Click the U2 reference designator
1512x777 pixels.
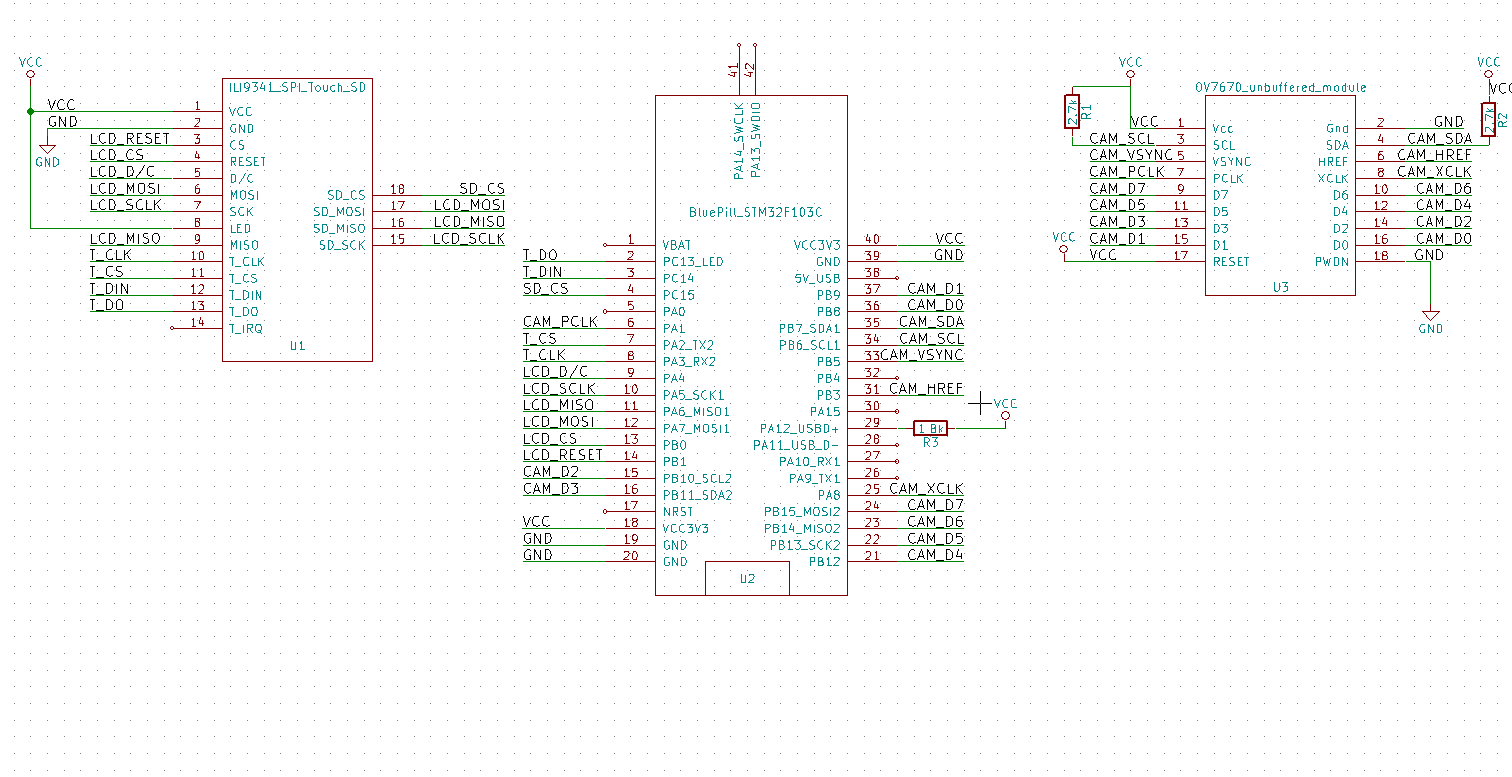point(747,578)
